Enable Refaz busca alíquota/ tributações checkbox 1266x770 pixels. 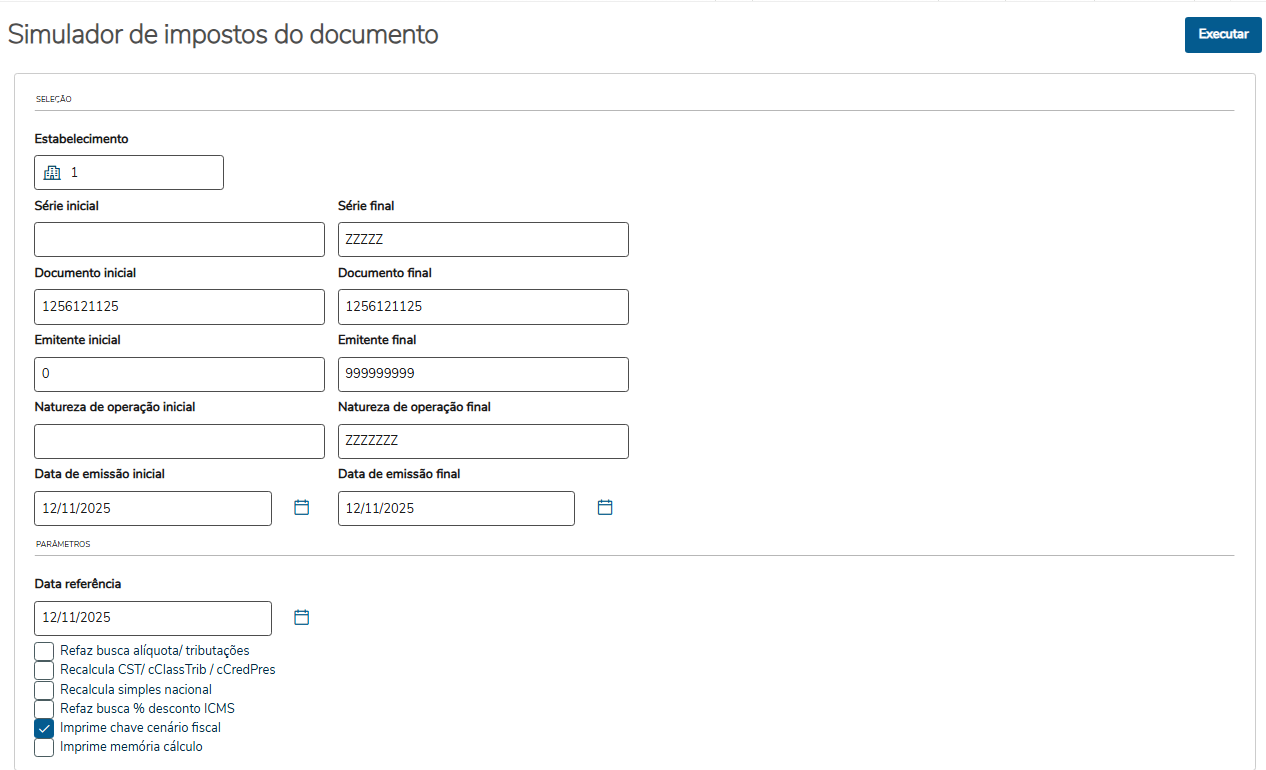(x=44, y=651)
